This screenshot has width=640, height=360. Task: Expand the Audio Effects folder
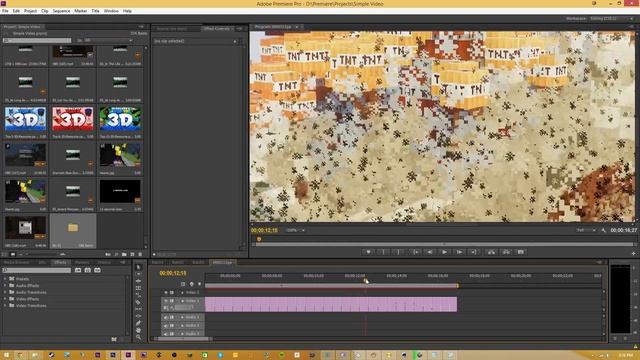coord(5,285)
